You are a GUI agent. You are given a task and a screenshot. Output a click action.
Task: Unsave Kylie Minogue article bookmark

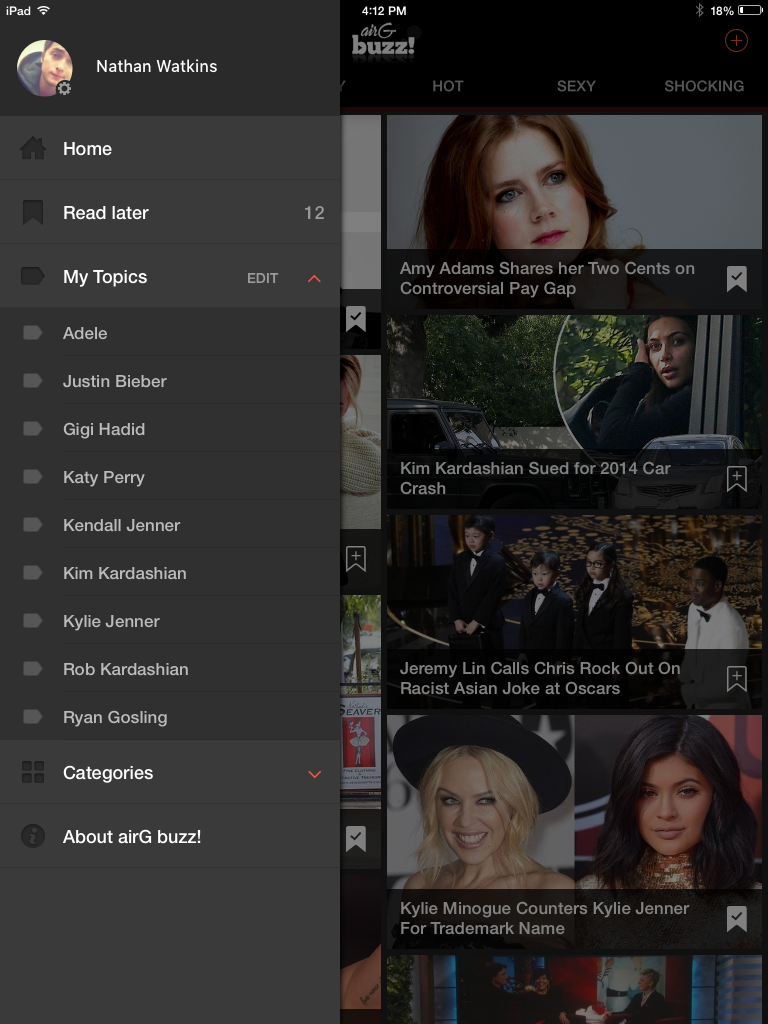click(x=737, y=919)
